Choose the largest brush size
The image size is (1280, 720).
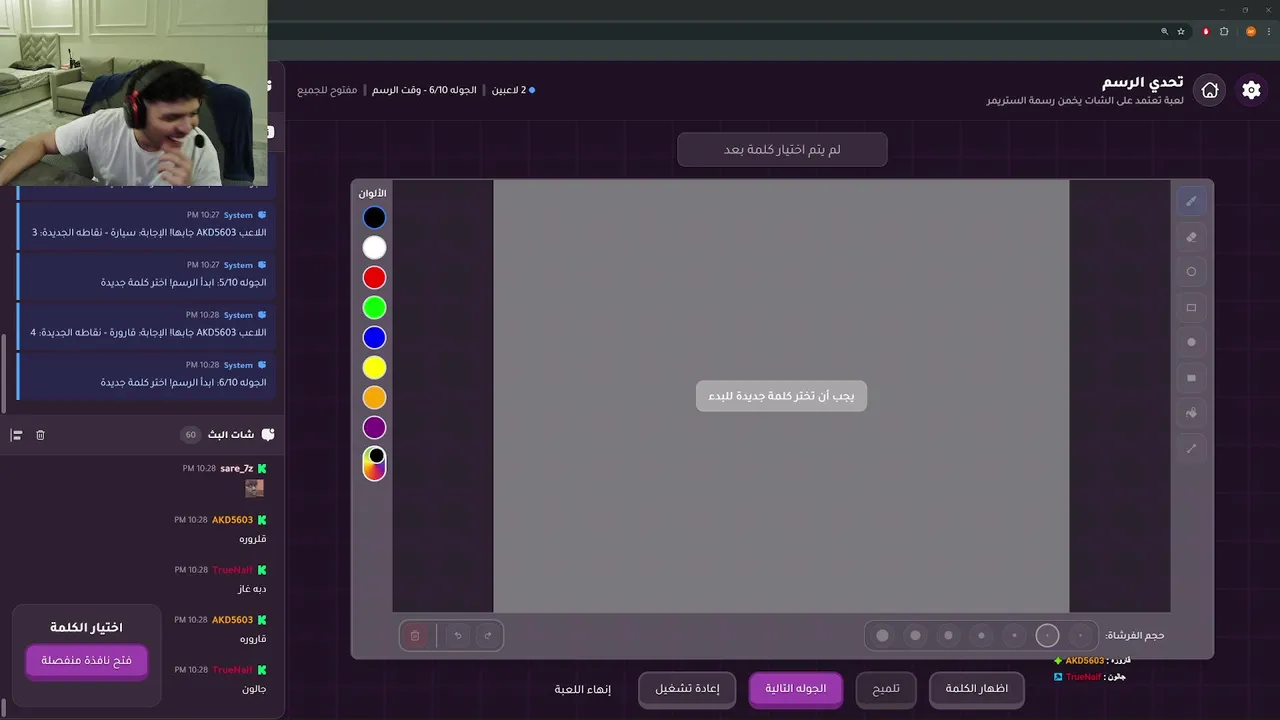882,635
